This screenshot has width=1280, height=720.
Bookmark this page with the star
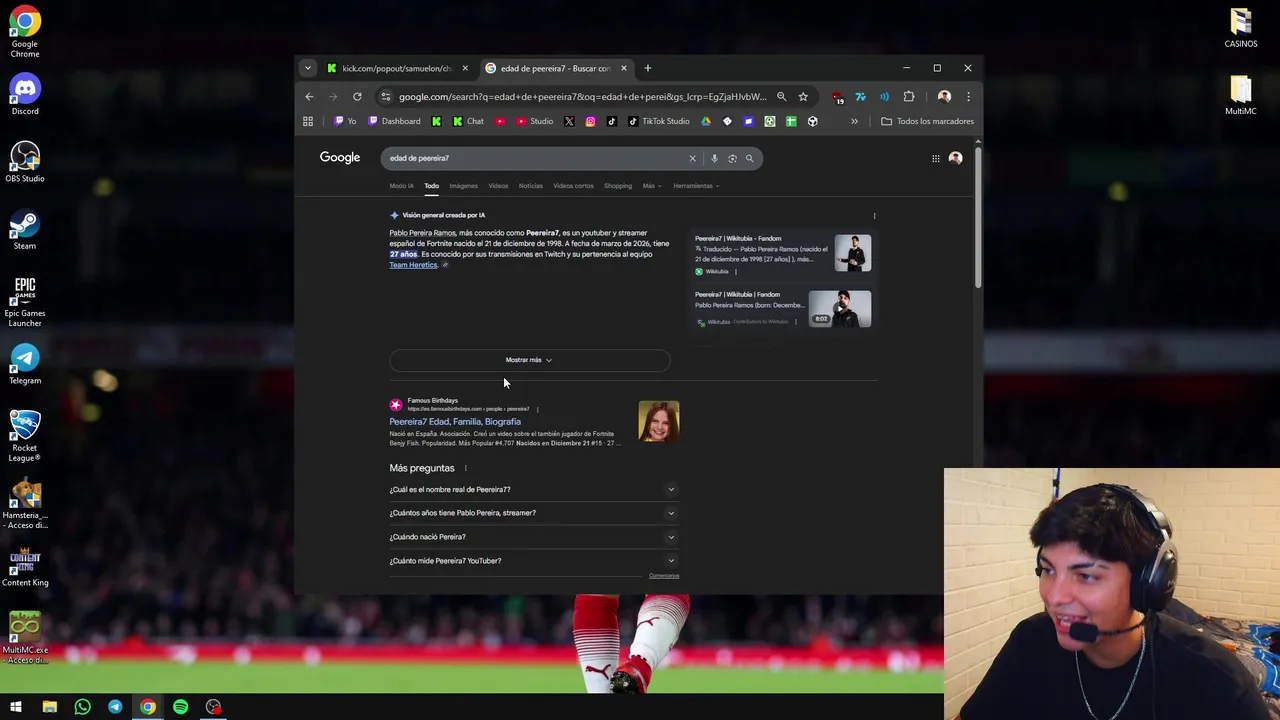point(803,97)
